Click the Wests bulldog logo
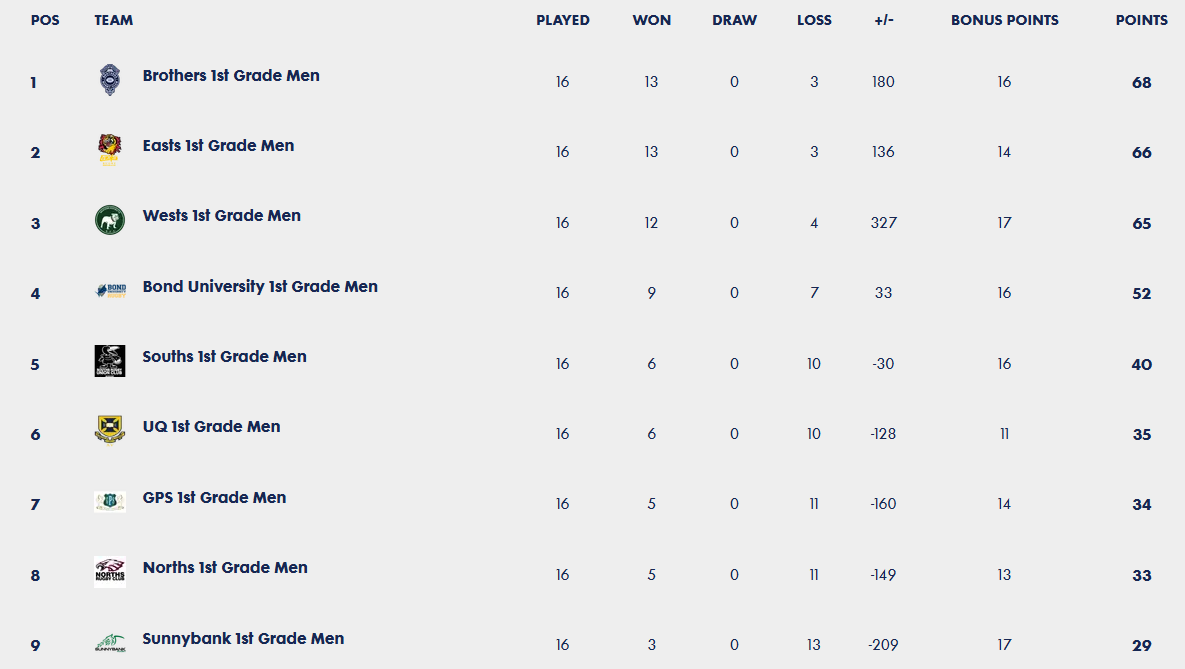Viewport: 1185px width, 669px height. coord(110,220)
